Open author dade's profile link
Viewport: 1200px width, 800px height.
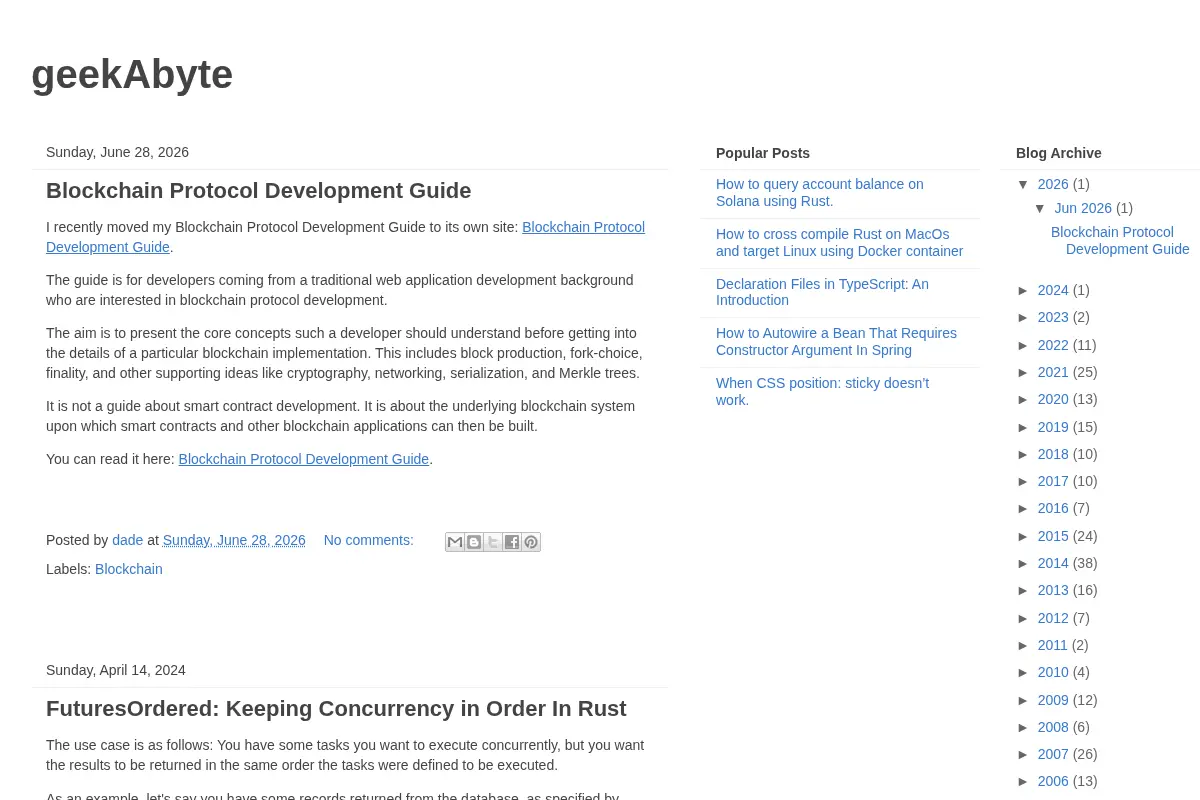coord(128,540)
